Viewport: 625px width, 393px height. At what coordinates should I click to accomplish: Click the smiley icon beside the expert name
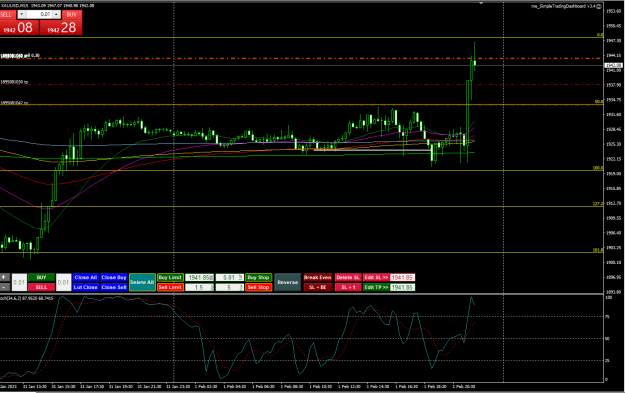click(599, 6)
